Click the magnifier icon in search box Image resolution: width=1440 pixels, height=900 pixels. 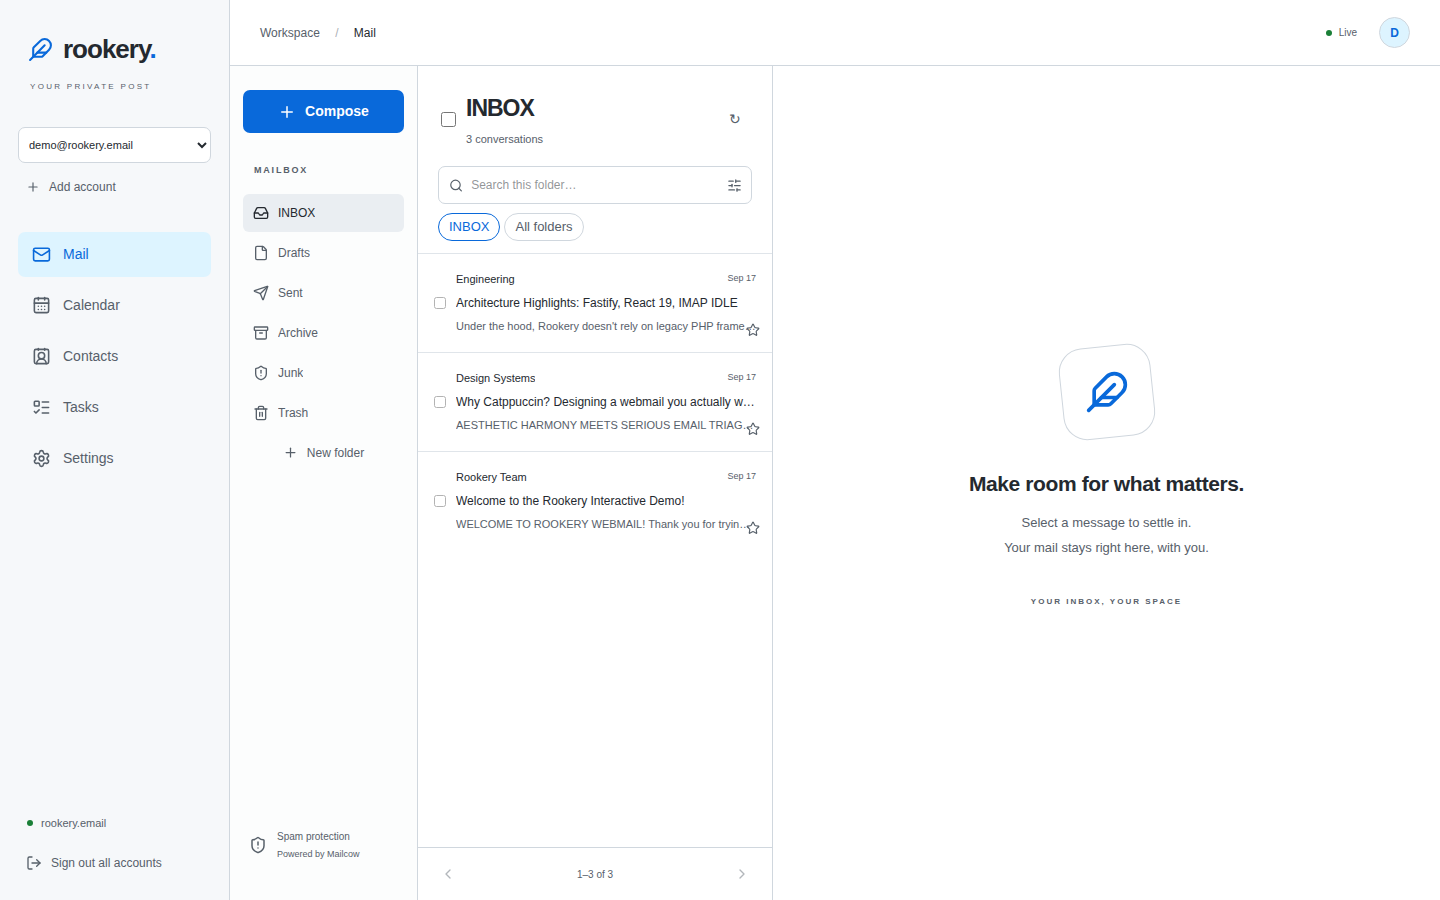(x=456, y=185)
